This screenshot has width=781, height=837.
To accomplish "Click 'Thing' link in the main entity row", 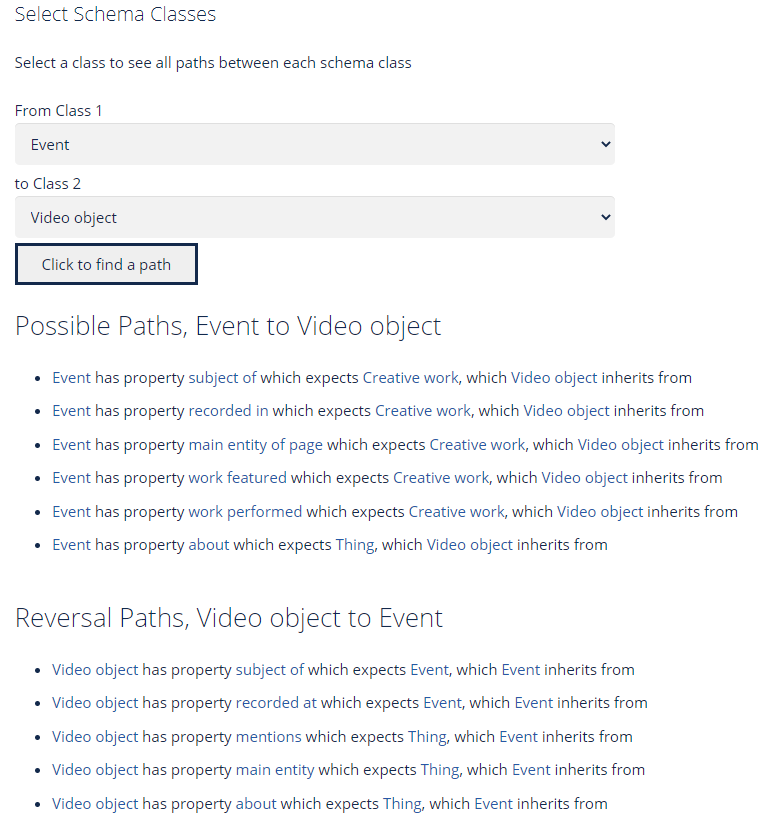I will 440,770.
